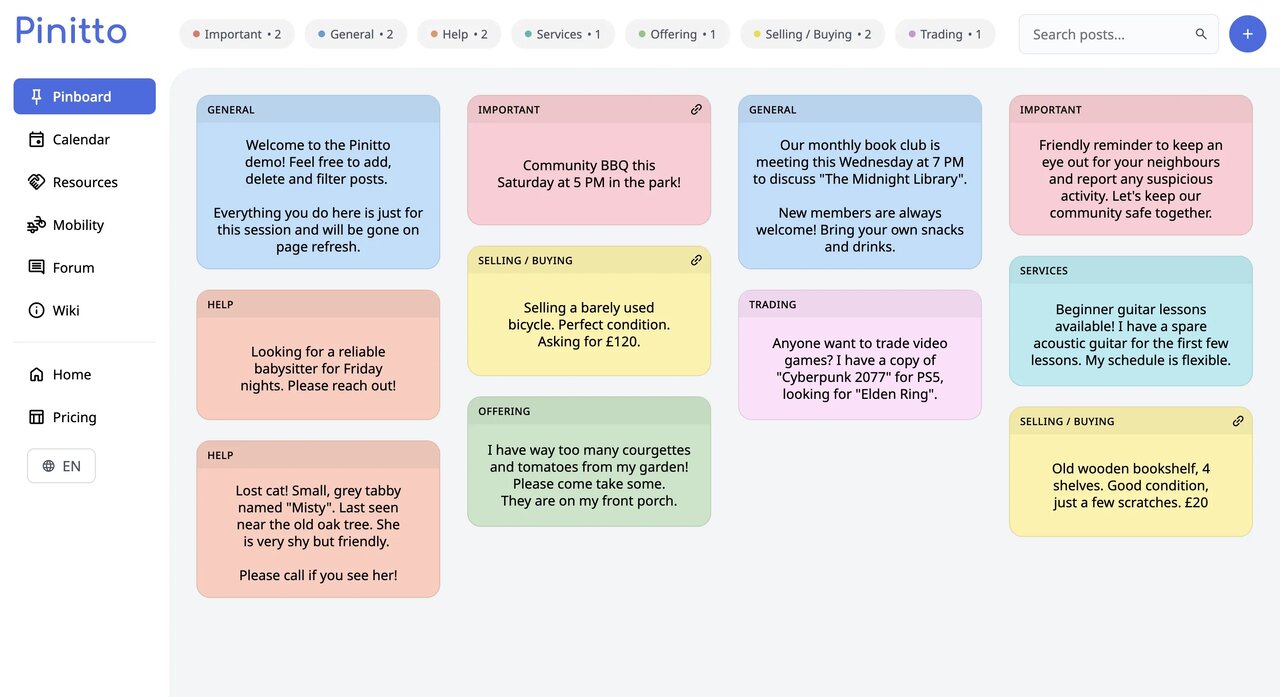Click the paperclip icon on the bicycle selling post
The height and width of the screenshot is (697, 1280).
coord(696,260)
